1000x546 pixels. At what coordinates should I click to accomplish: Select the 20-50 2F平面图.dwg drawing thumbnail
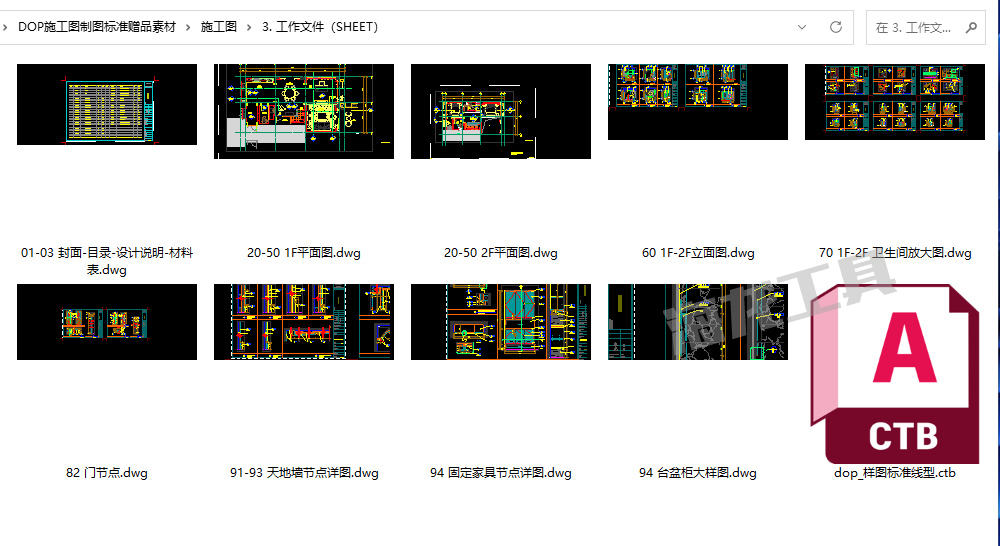pos(501,111)
